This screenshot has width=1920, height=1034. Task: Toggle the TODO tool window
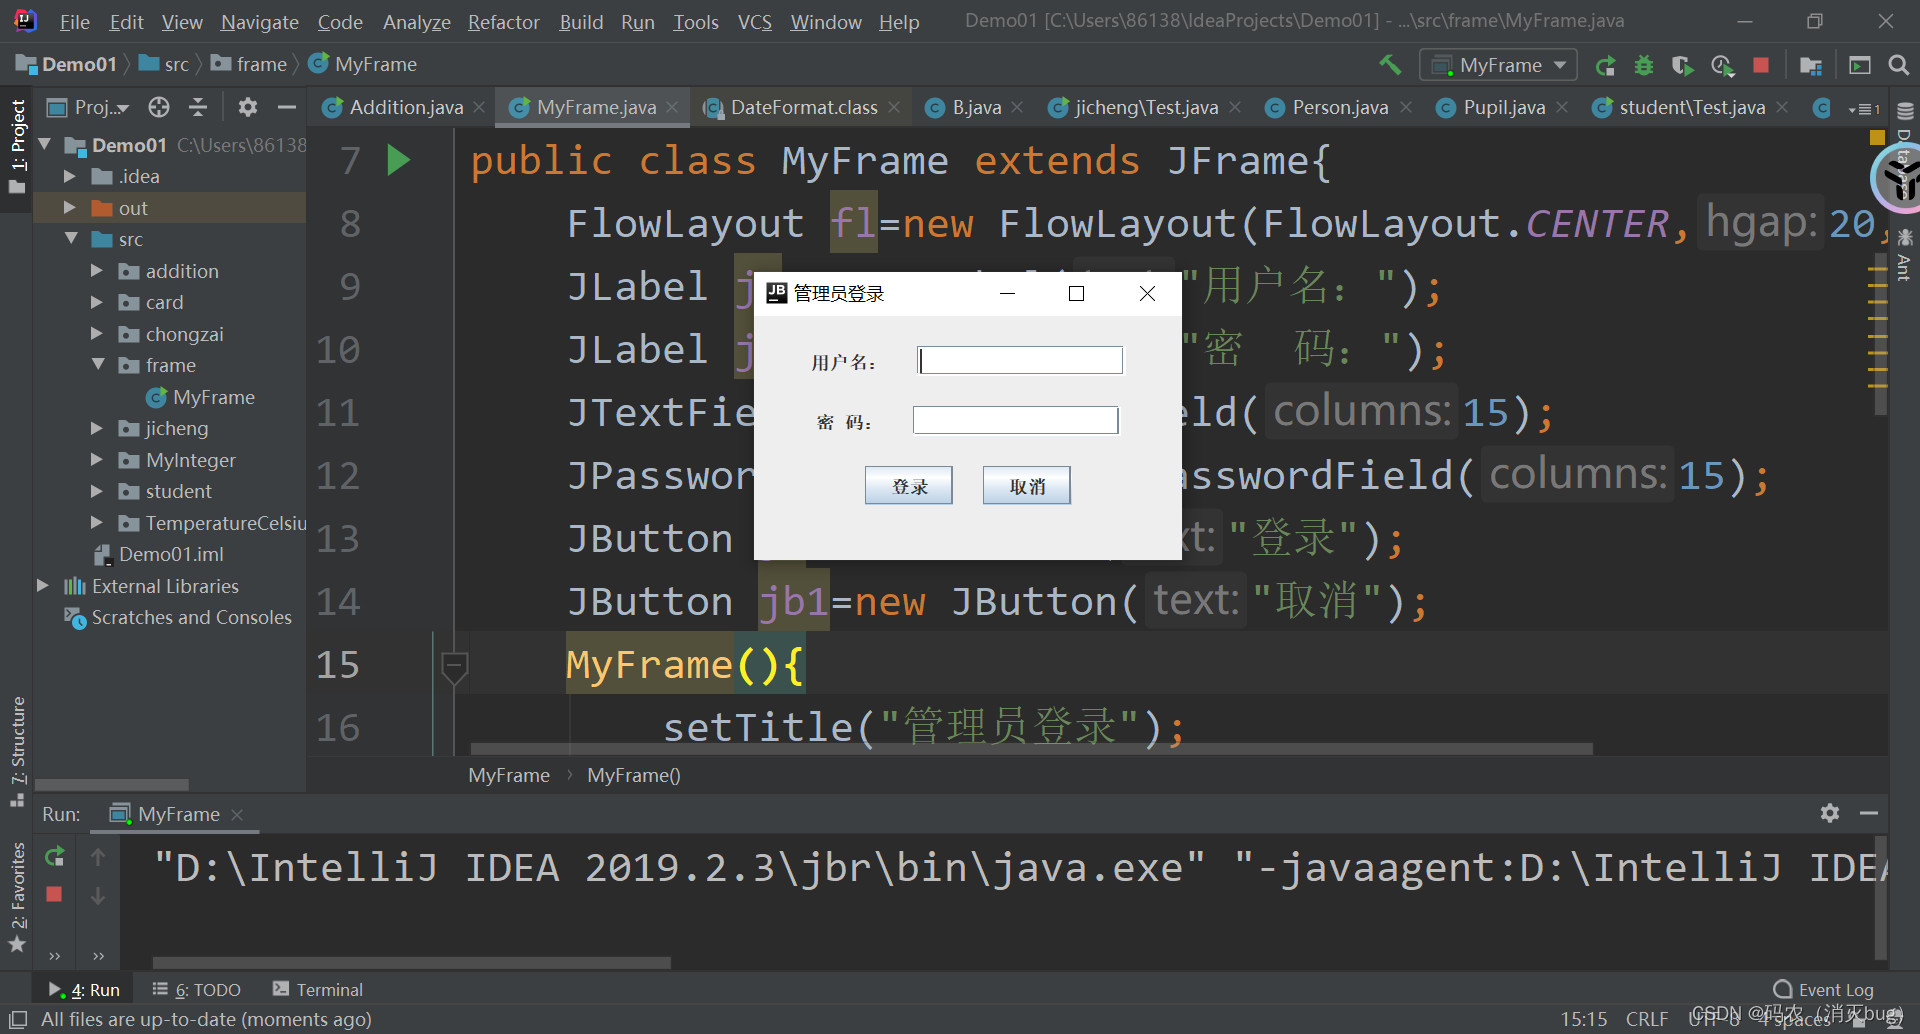tap(207, 989)
